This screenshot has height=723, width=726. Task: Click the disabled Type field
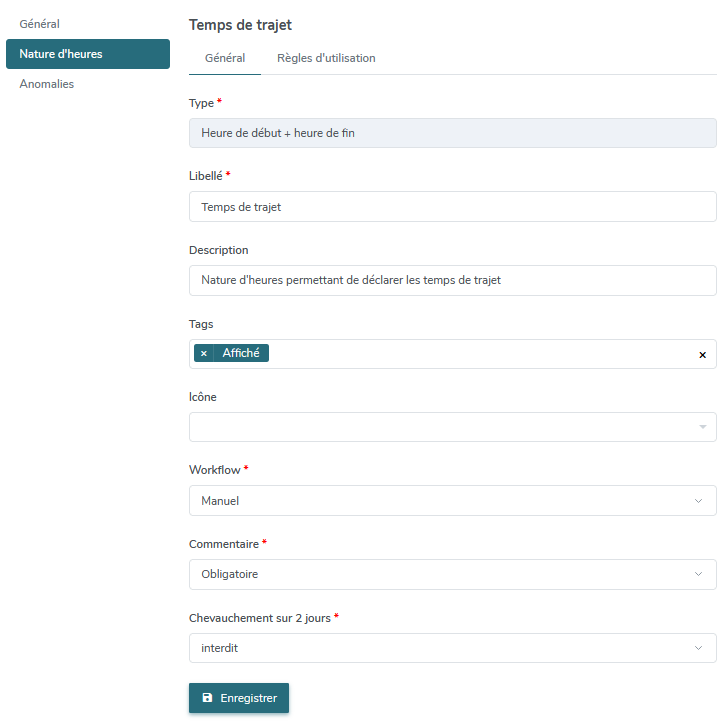(453, 133)
